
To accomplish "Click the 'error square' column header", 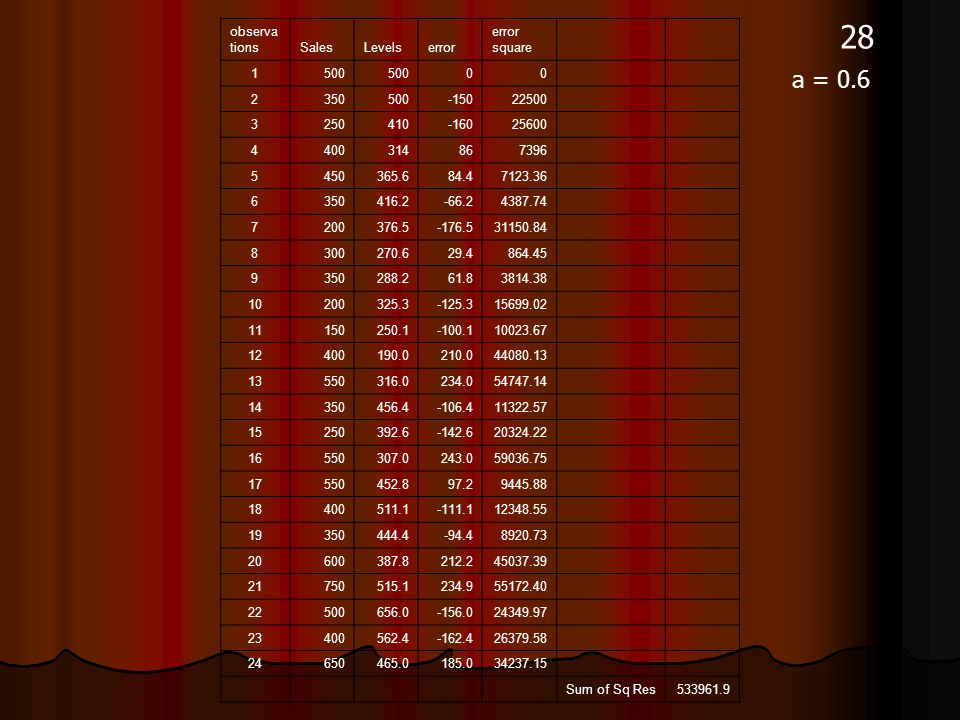I will coord(511,39).
